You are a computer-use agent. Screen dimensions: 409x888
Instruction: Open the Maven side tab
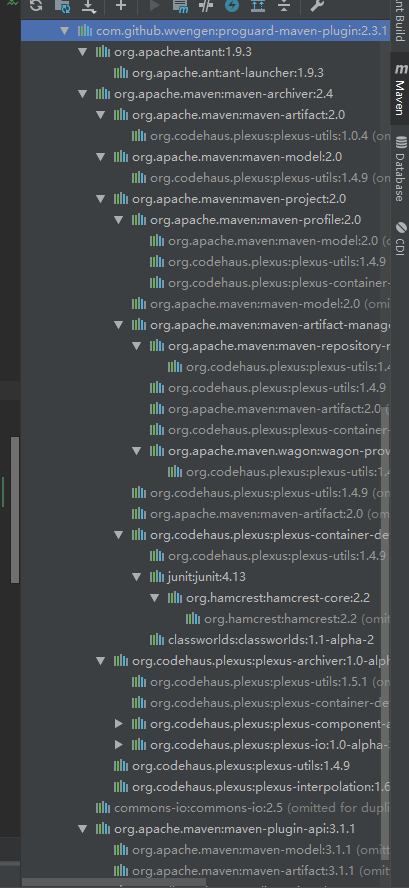click(400, 86)
